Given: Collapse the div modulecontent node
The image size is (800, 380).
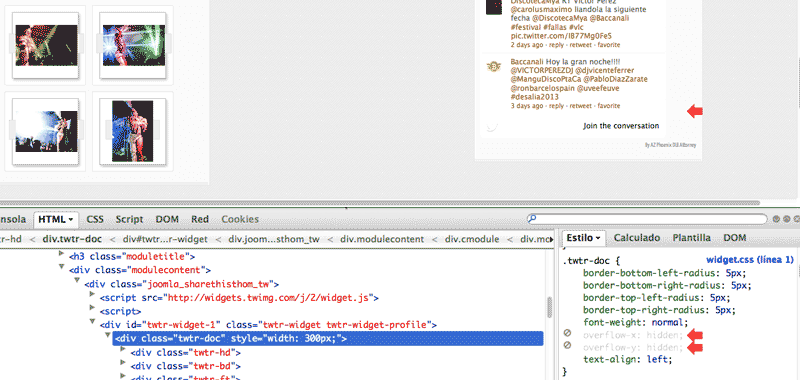Looking at the screenshot, I should coord(62,267).
